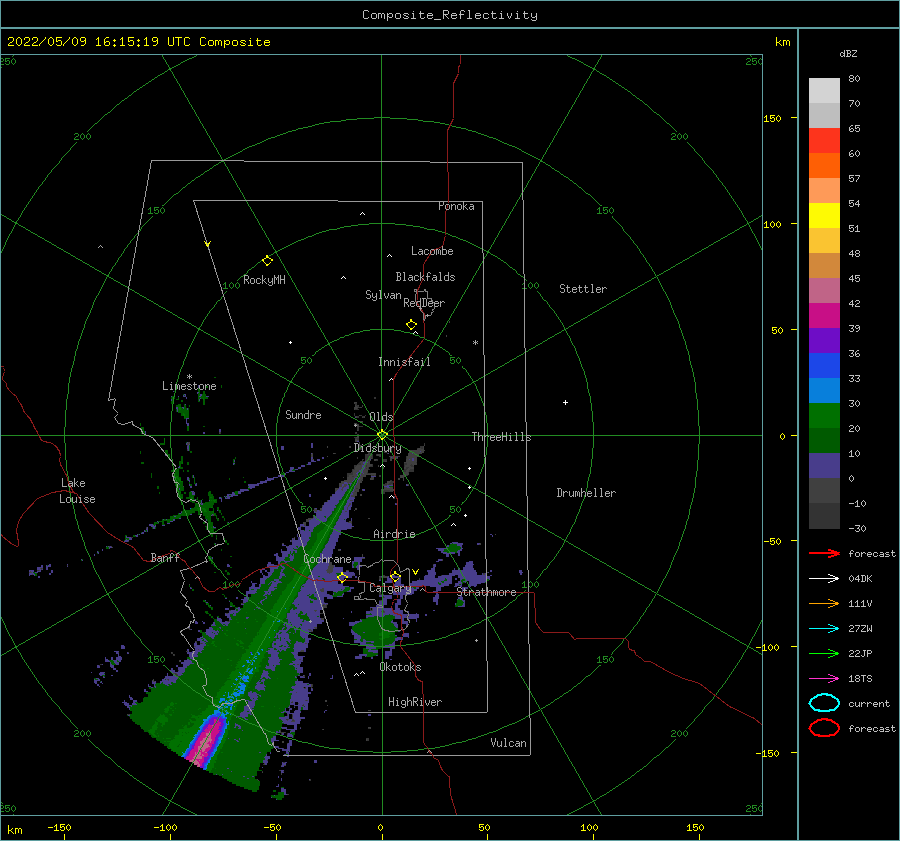Image resolution: width=900 pixels, height=841 pixels.
Task: Click the yellow diamond marker at radar center
Action: (382, 435)
